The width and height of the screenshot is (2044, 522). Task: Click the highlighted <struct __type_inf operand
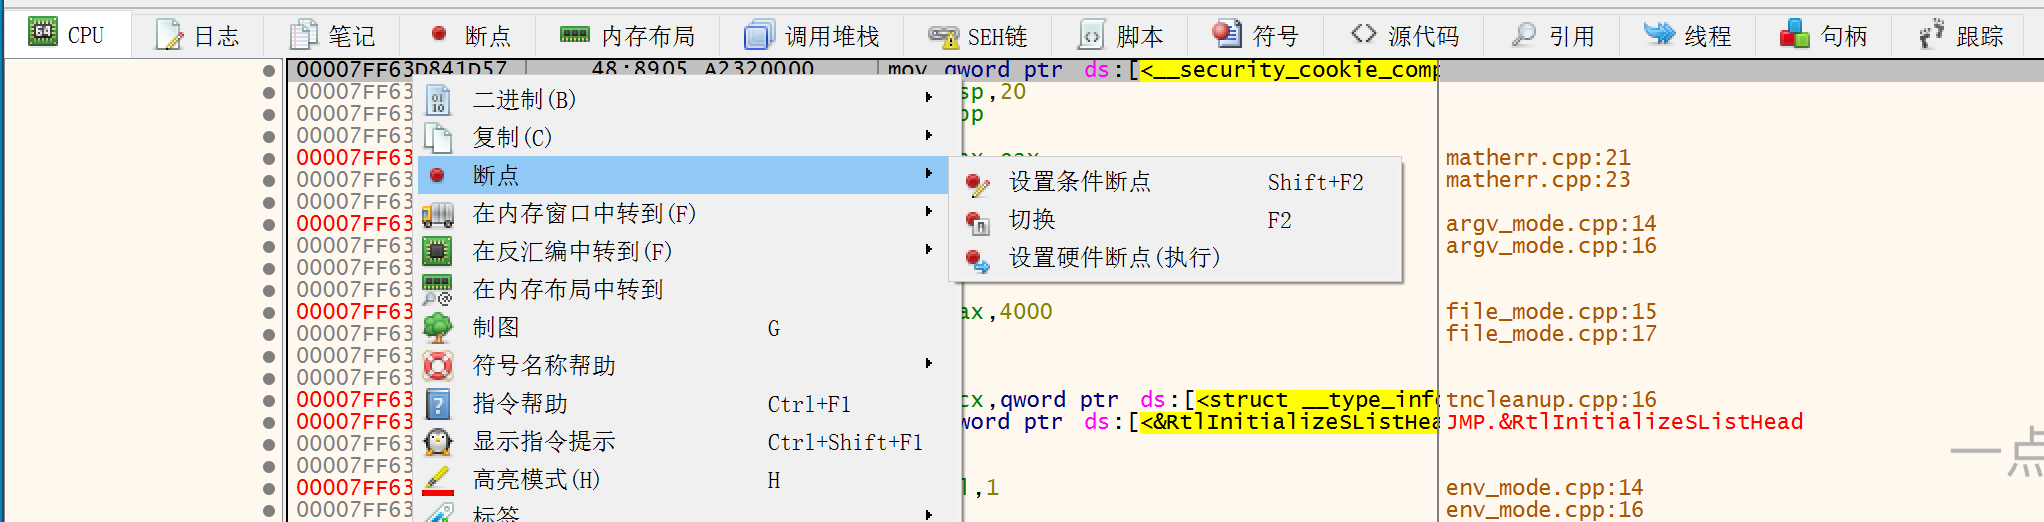coord(1316,400)
